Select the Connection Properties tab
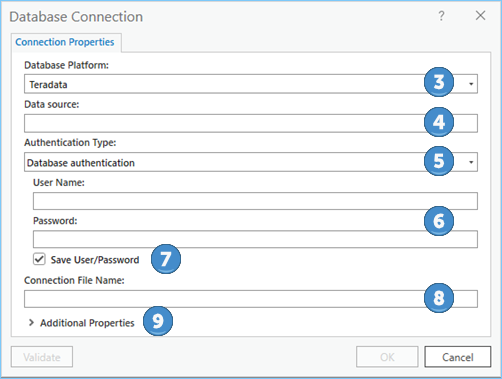Screen dimensions: 502x379 (x=65, y=42)
